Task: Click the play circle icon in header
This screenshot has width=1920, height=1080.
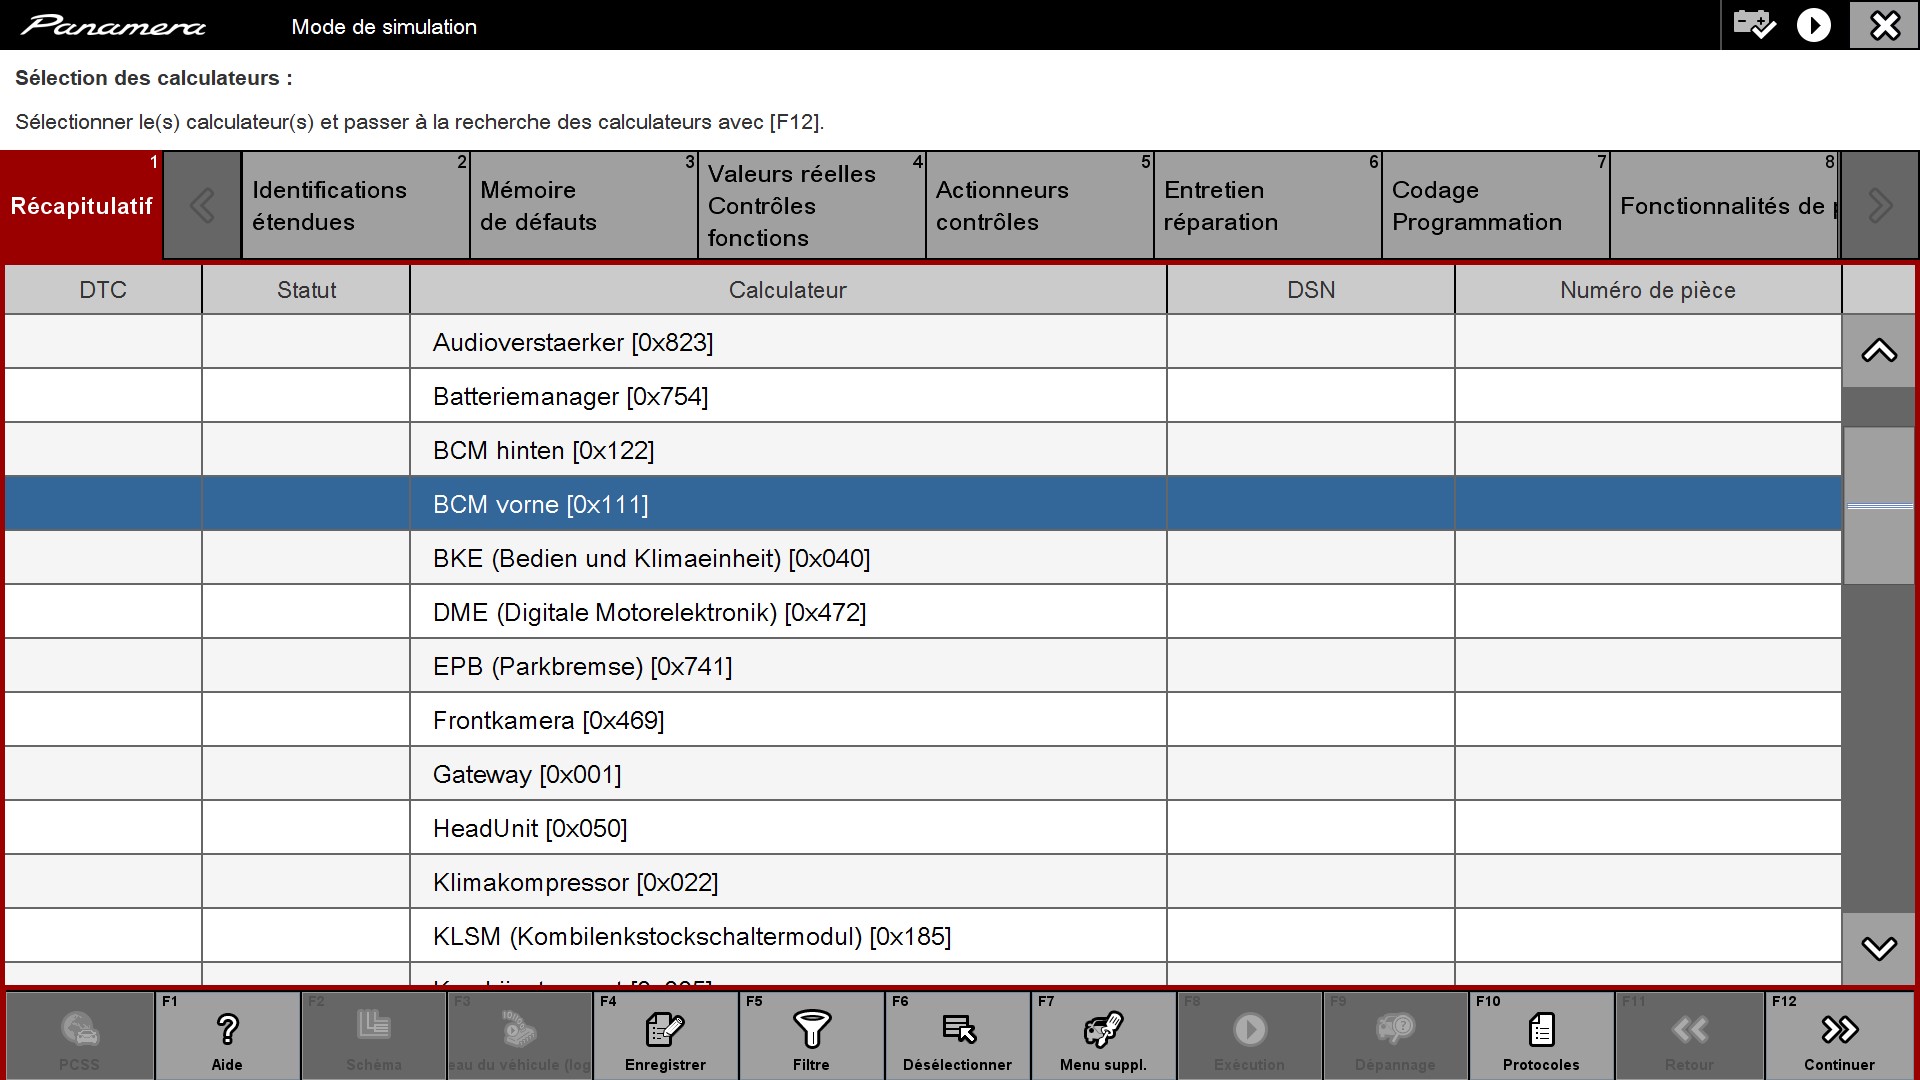Action: (x=1813, y=25)
